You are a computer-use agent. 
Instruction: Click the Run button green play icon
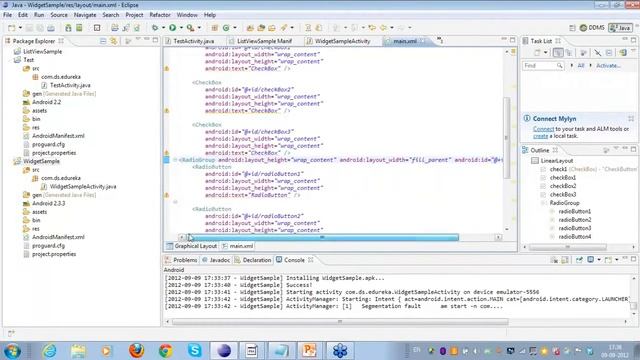(173, 28)
